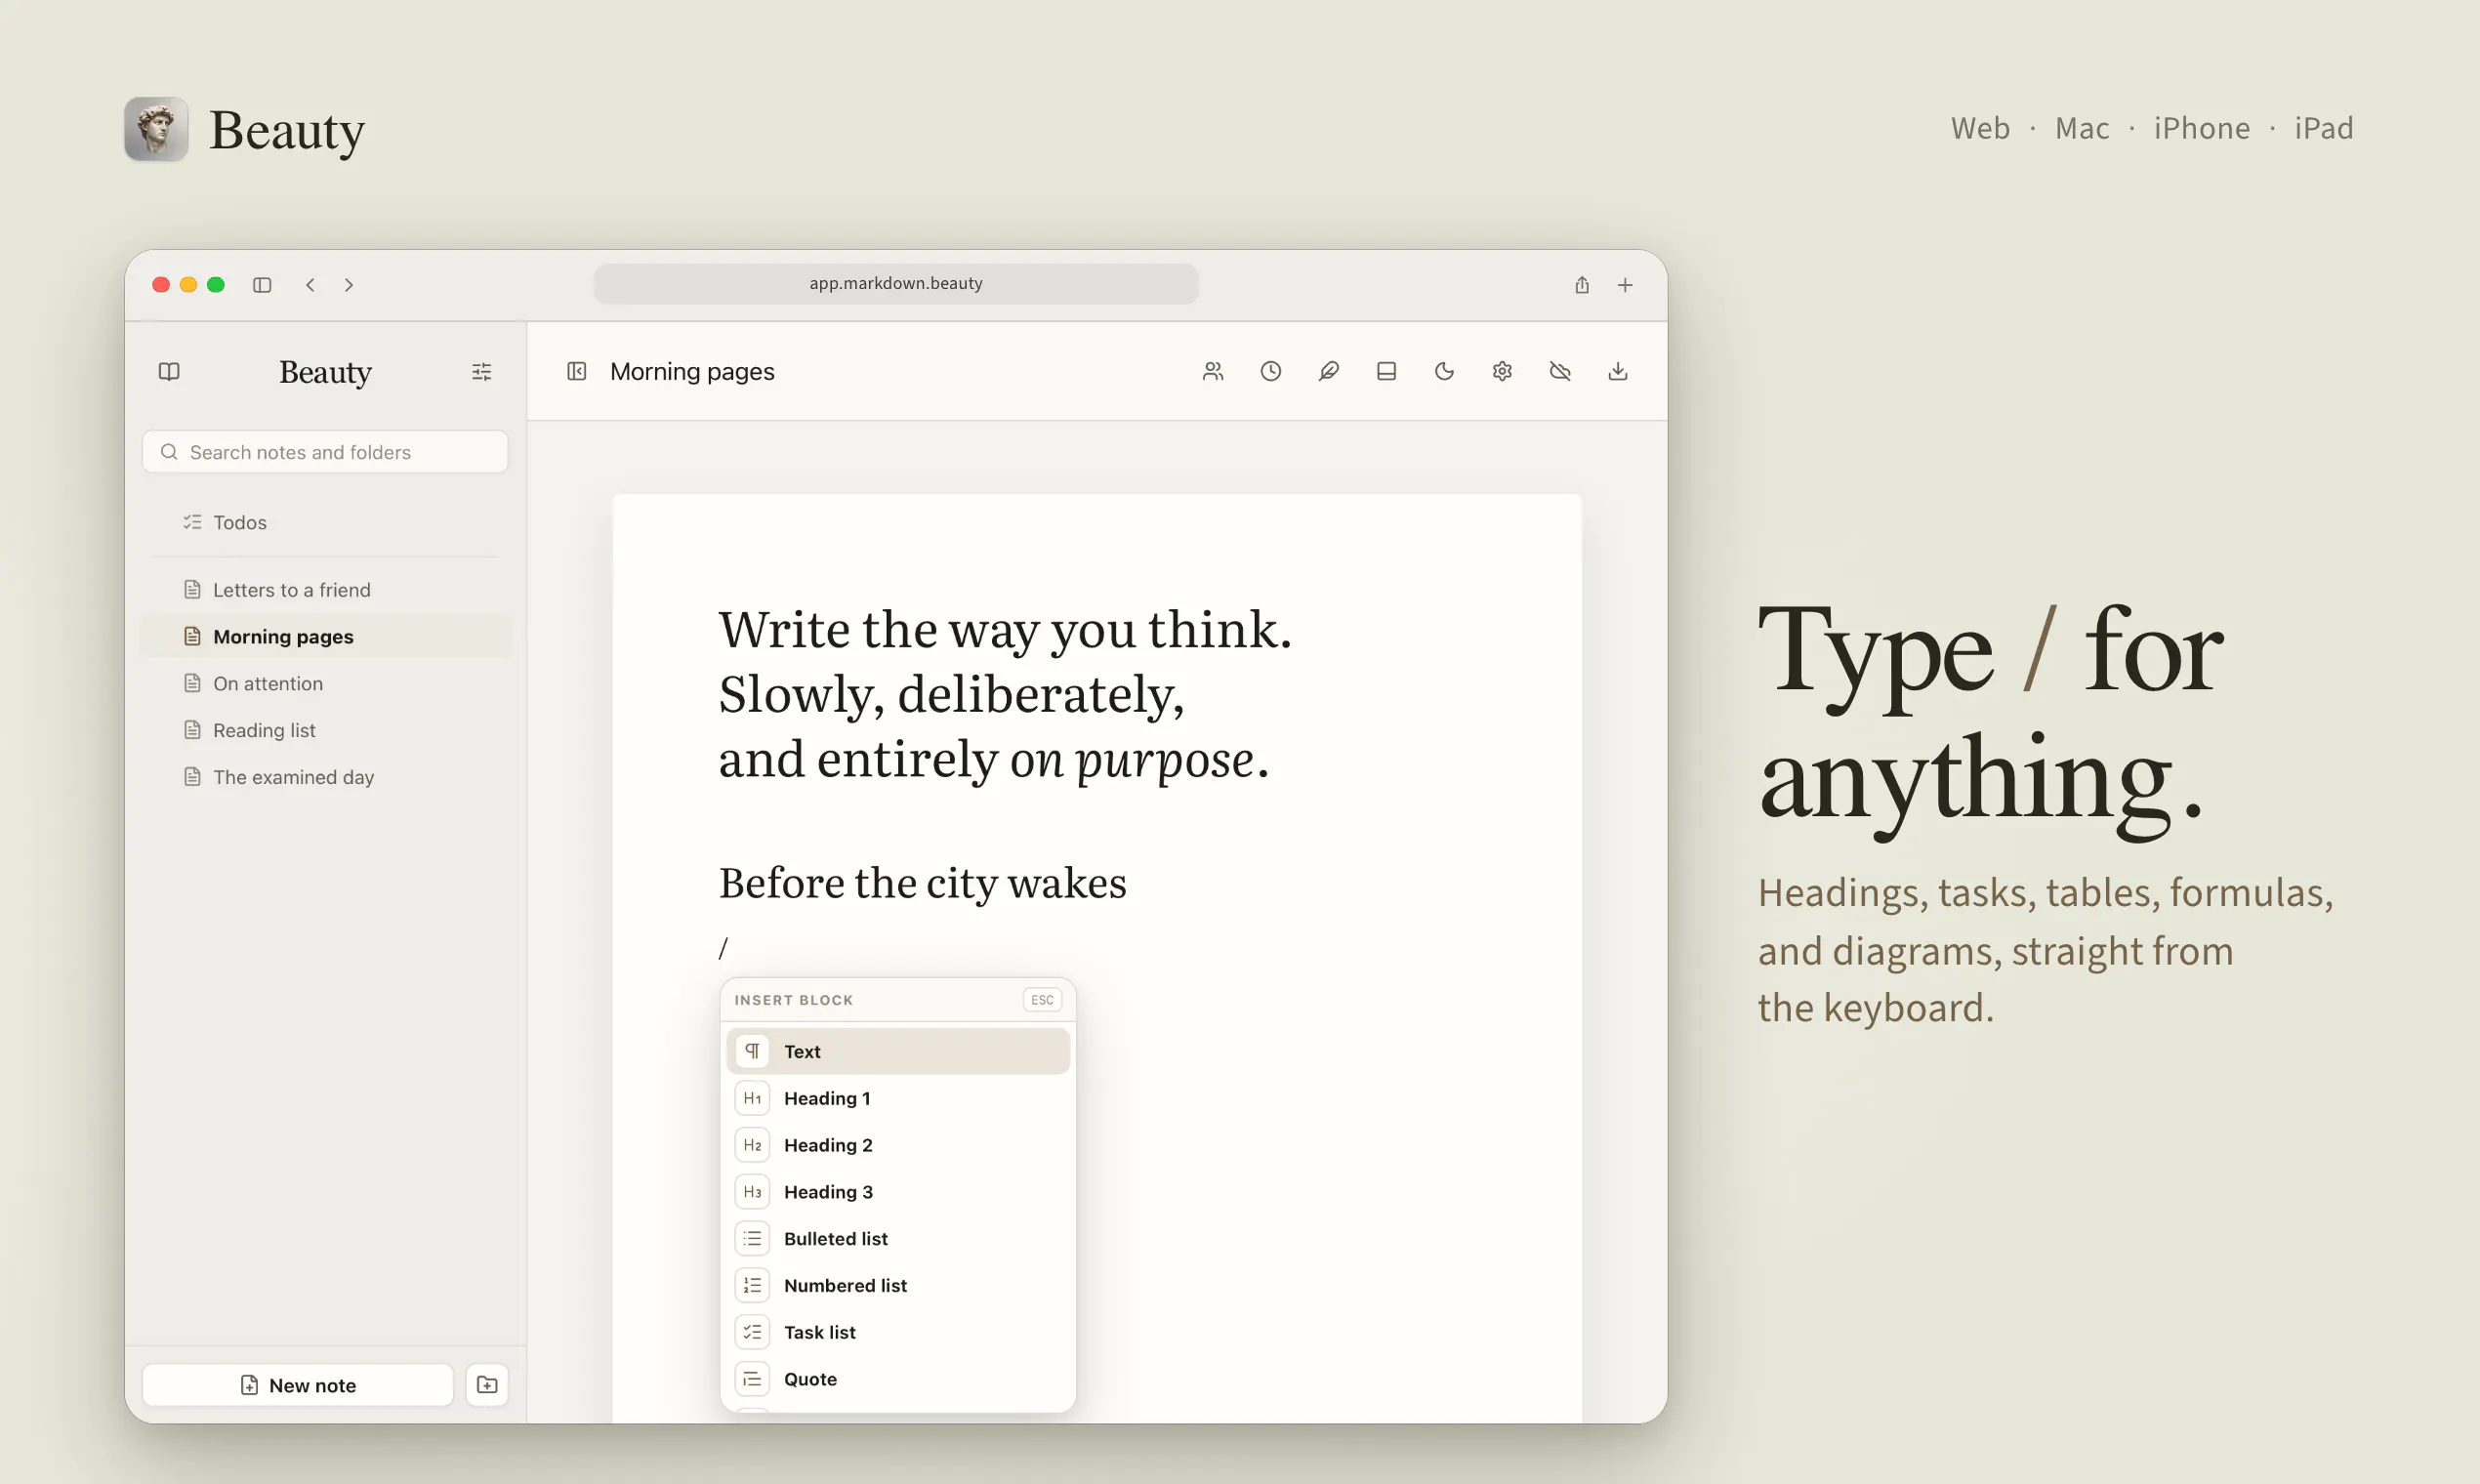The image size is (2480, 1484).
Task: Click the app.markdown.beauty address bar
Action: tap(896, 284)
